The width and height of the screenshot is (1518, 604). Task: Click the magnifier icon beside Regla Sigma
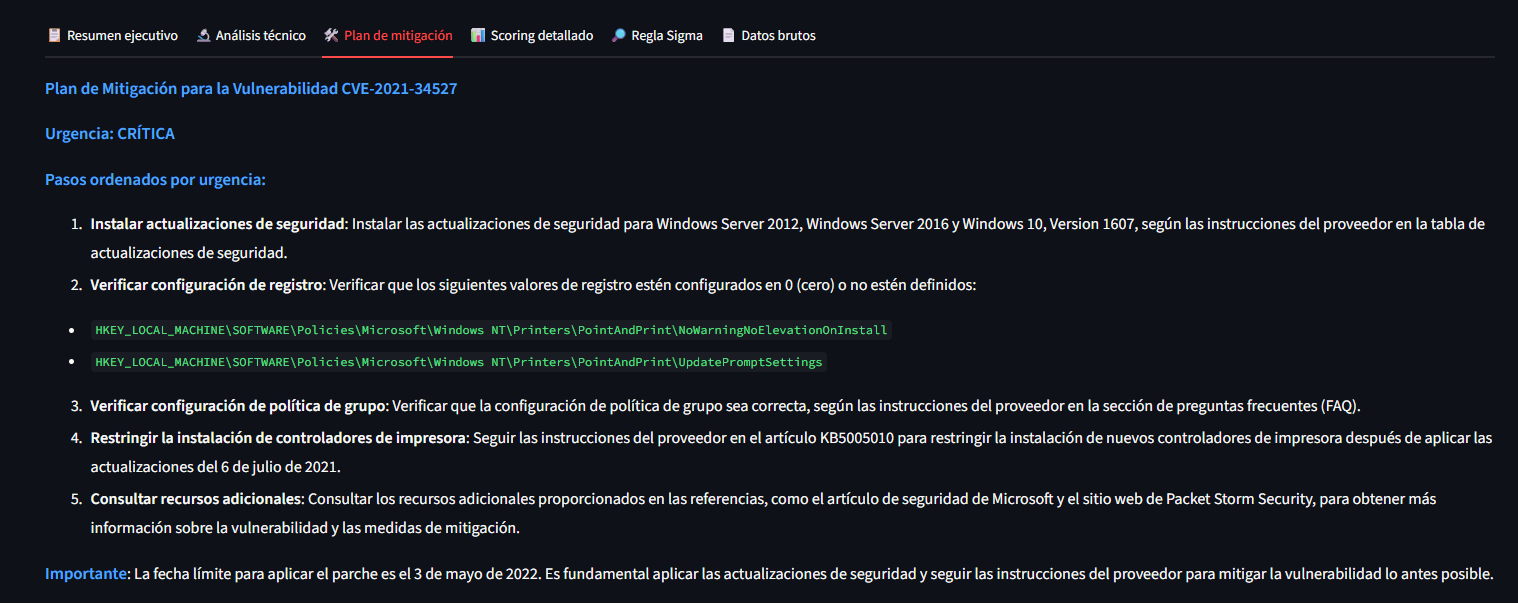pyautogui.click(x=619, y=35)
